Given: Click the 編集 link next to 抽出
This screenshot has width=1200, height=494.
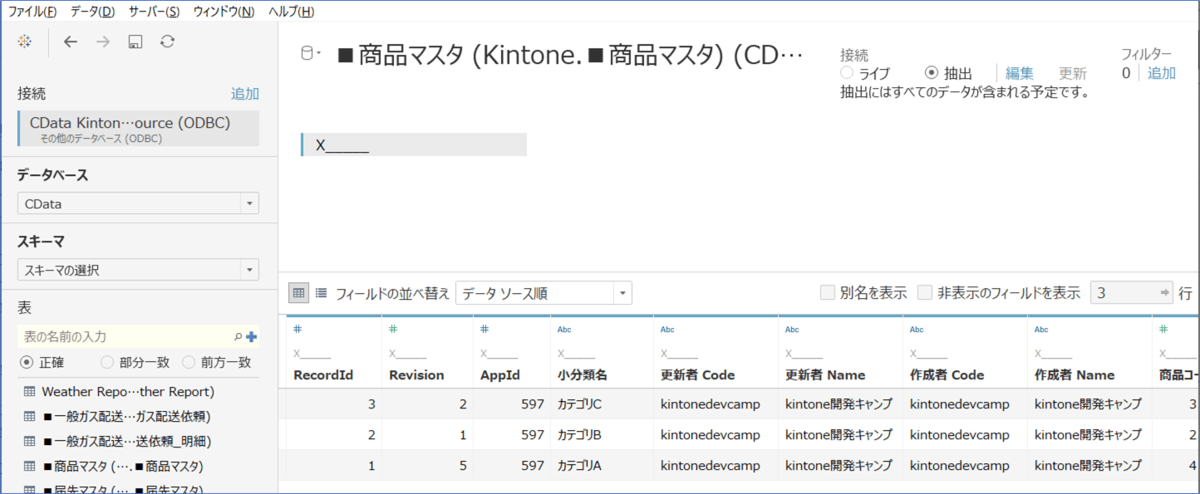Looking at the screenshot, I should [1019, 73].
